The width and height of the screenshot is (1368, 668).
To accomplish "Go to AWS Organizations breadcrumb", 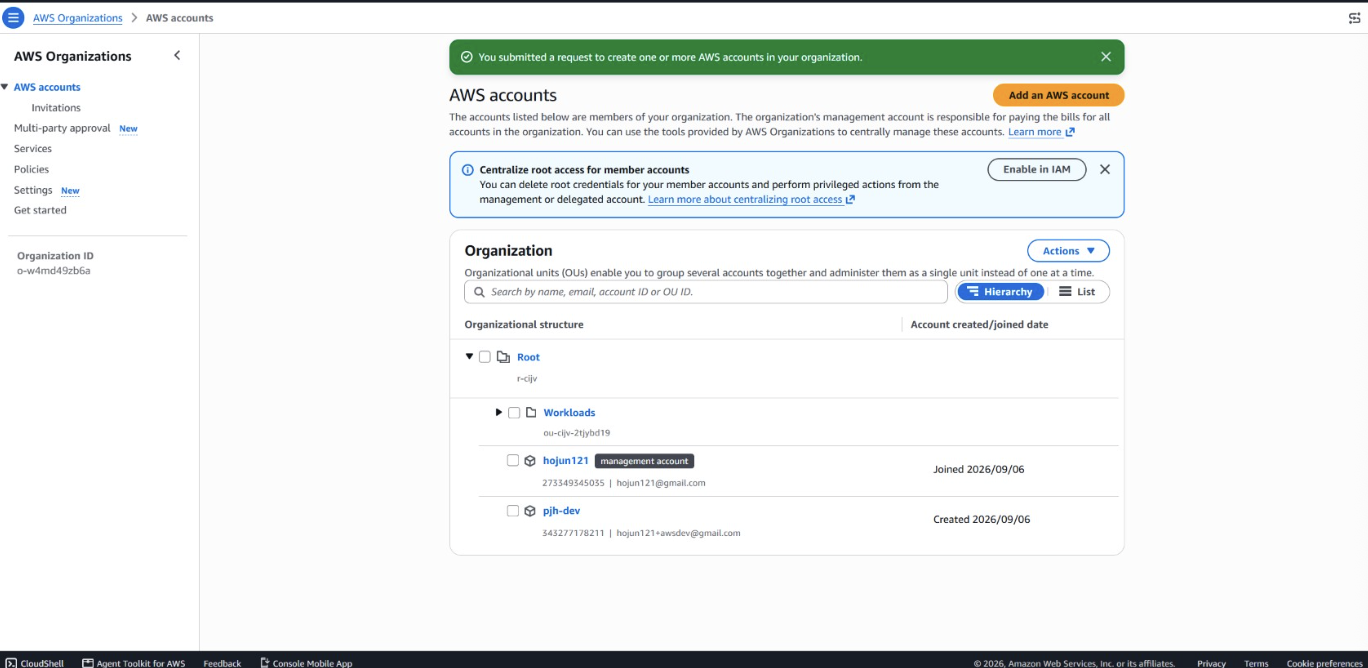I will pos(78,18).
